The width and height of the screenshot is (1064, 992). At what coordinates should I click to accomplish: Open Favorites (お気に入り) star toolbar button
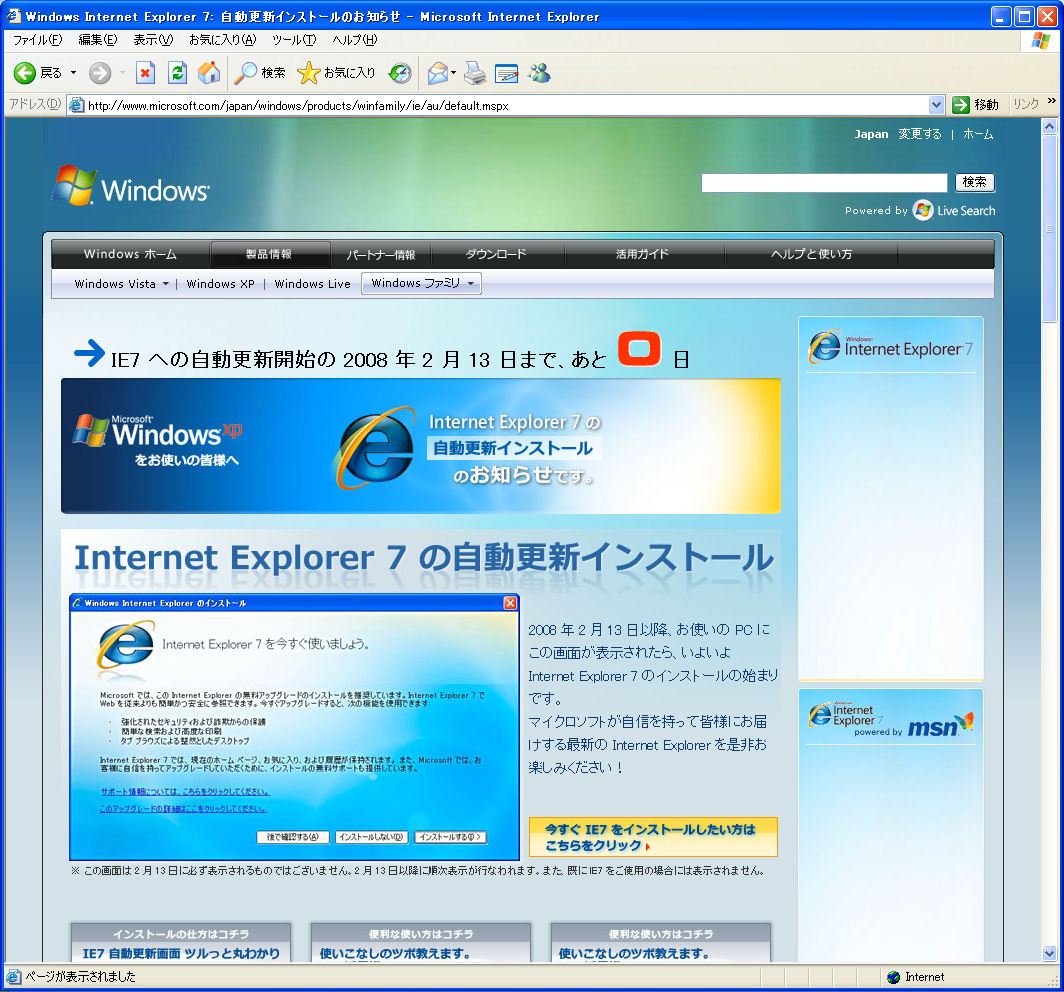pos(336,73)
